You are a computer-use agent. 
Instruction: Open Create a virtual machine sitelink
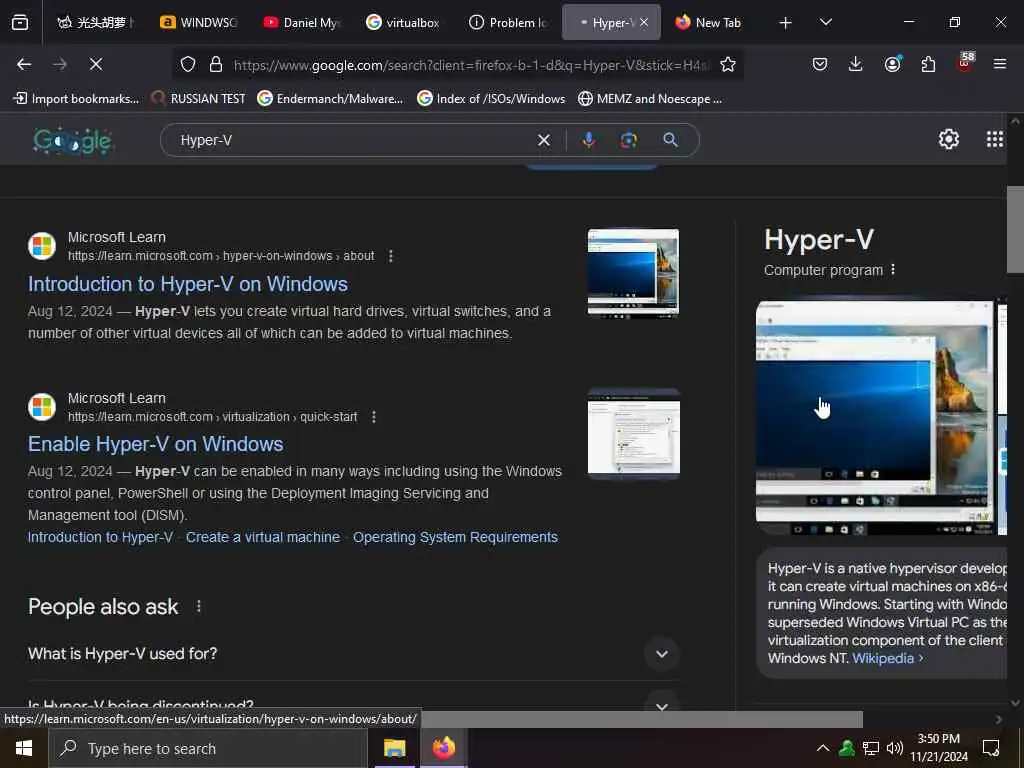click(x=263, y=537)
